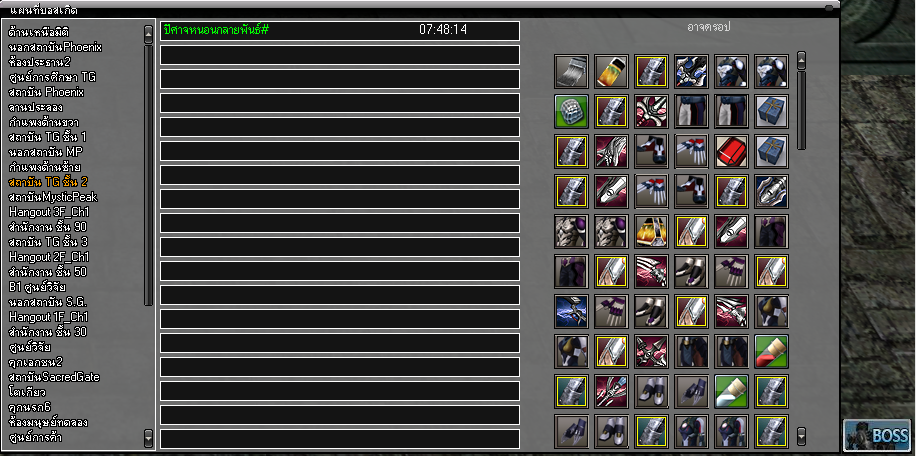Select the boss entry with timer 07:48:14
The height and width of the screenshot is (456, 916).
(340, 30)
